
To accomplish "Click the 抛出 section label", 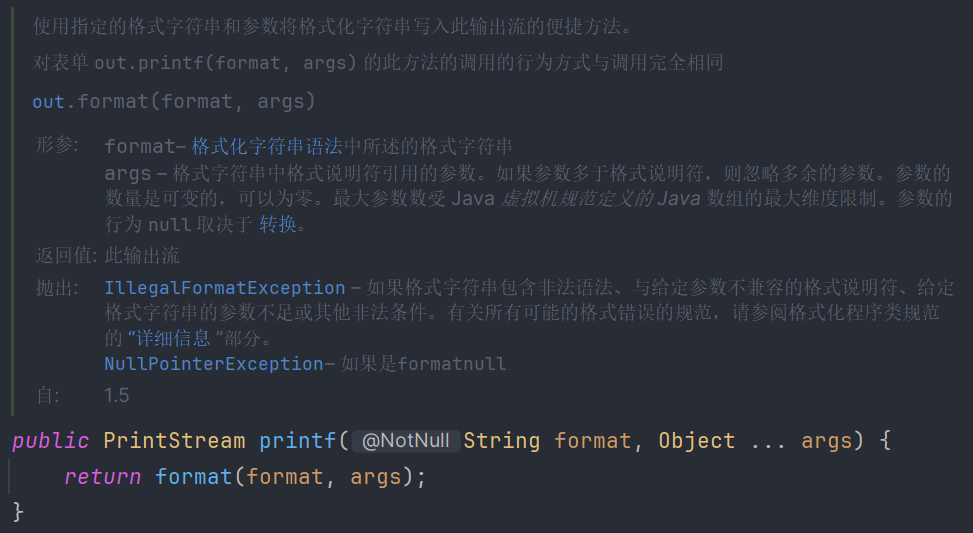I will coord(56,288).
